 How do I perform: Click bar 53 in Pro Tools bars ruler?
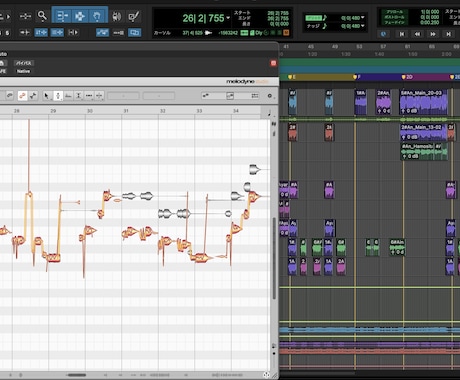[359, 47]
